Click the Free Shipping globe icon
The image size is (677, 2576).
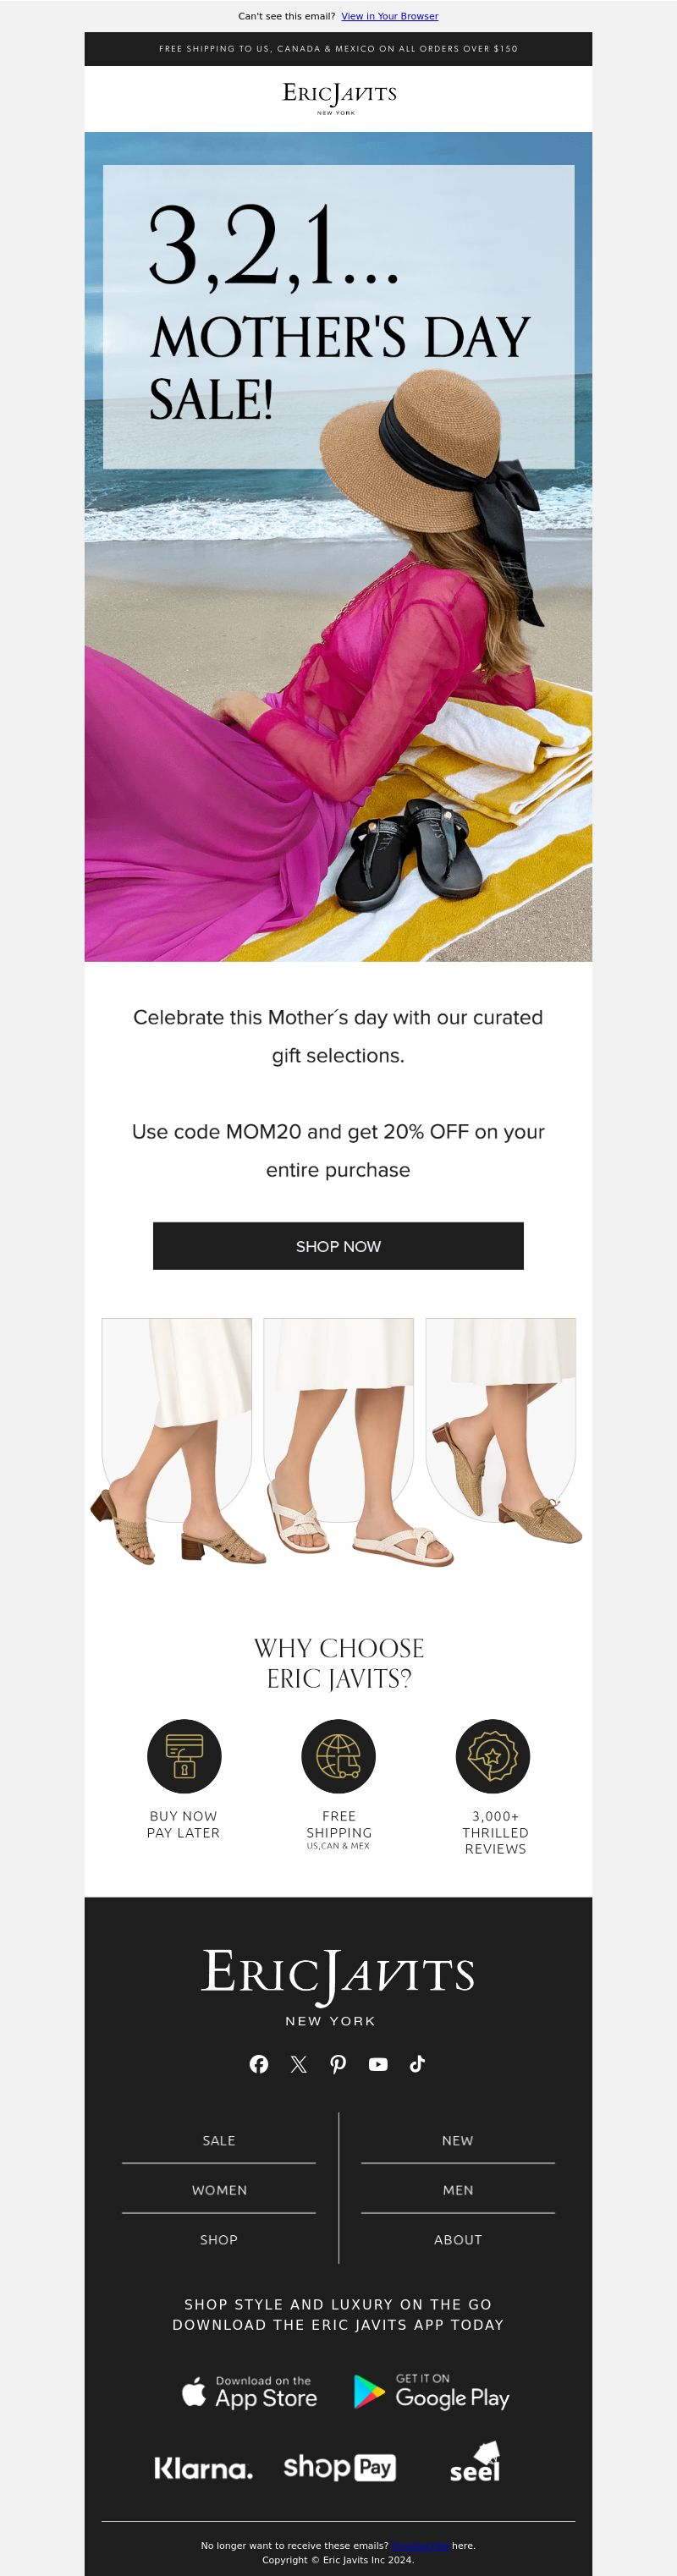(338, 1756)
